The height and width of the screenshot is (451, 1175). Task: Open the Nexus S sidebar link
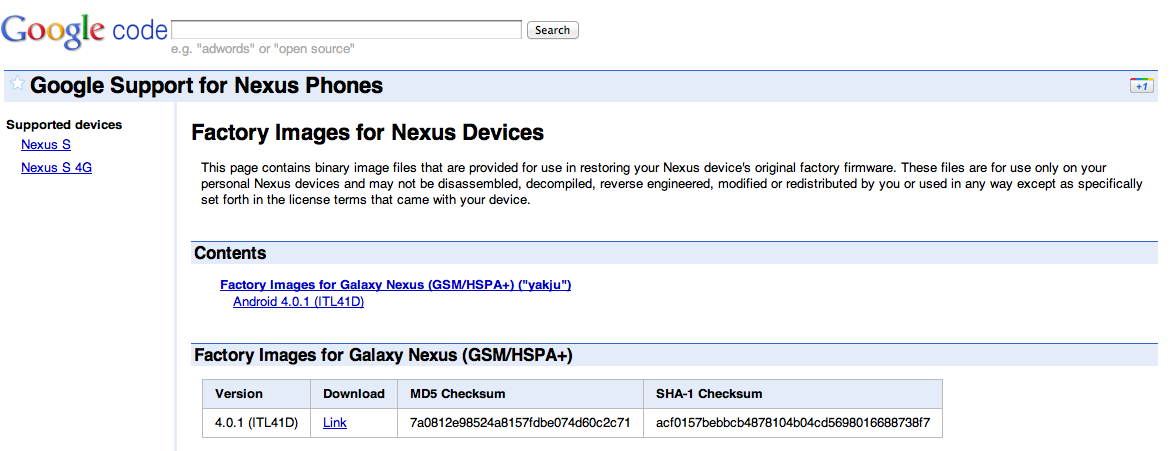46,145
